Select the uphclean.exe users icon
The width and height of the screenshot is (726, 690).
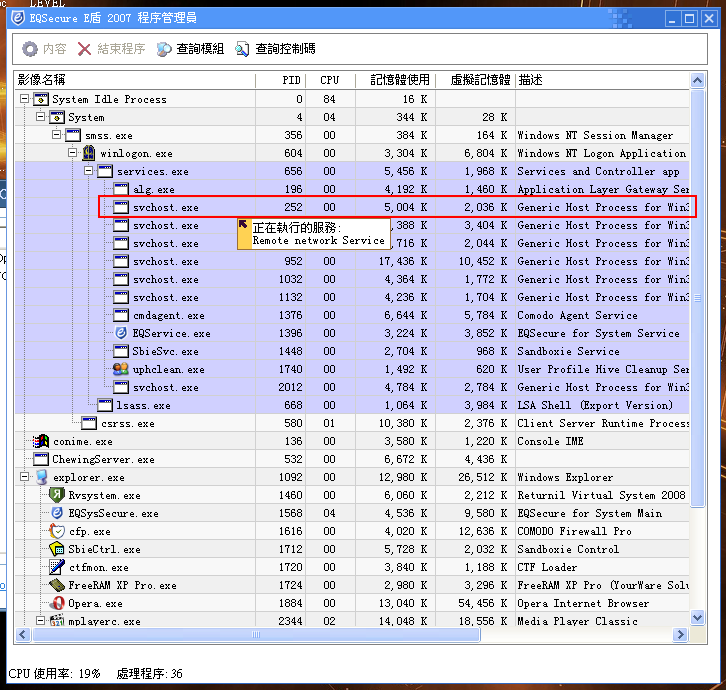point(121,369)
